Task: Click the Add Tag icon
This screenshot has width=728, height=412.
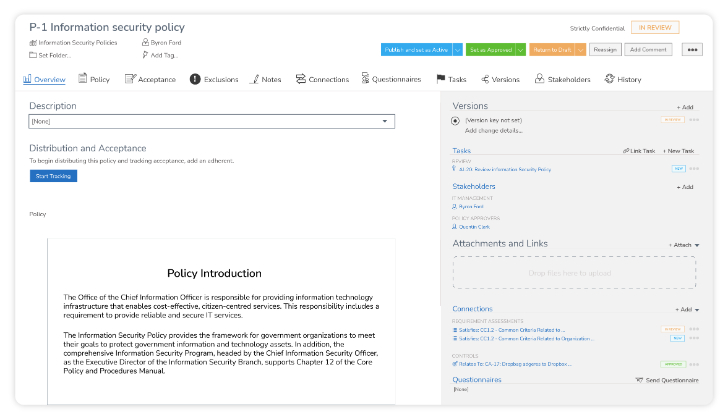Action: click(x=146, y=55)
